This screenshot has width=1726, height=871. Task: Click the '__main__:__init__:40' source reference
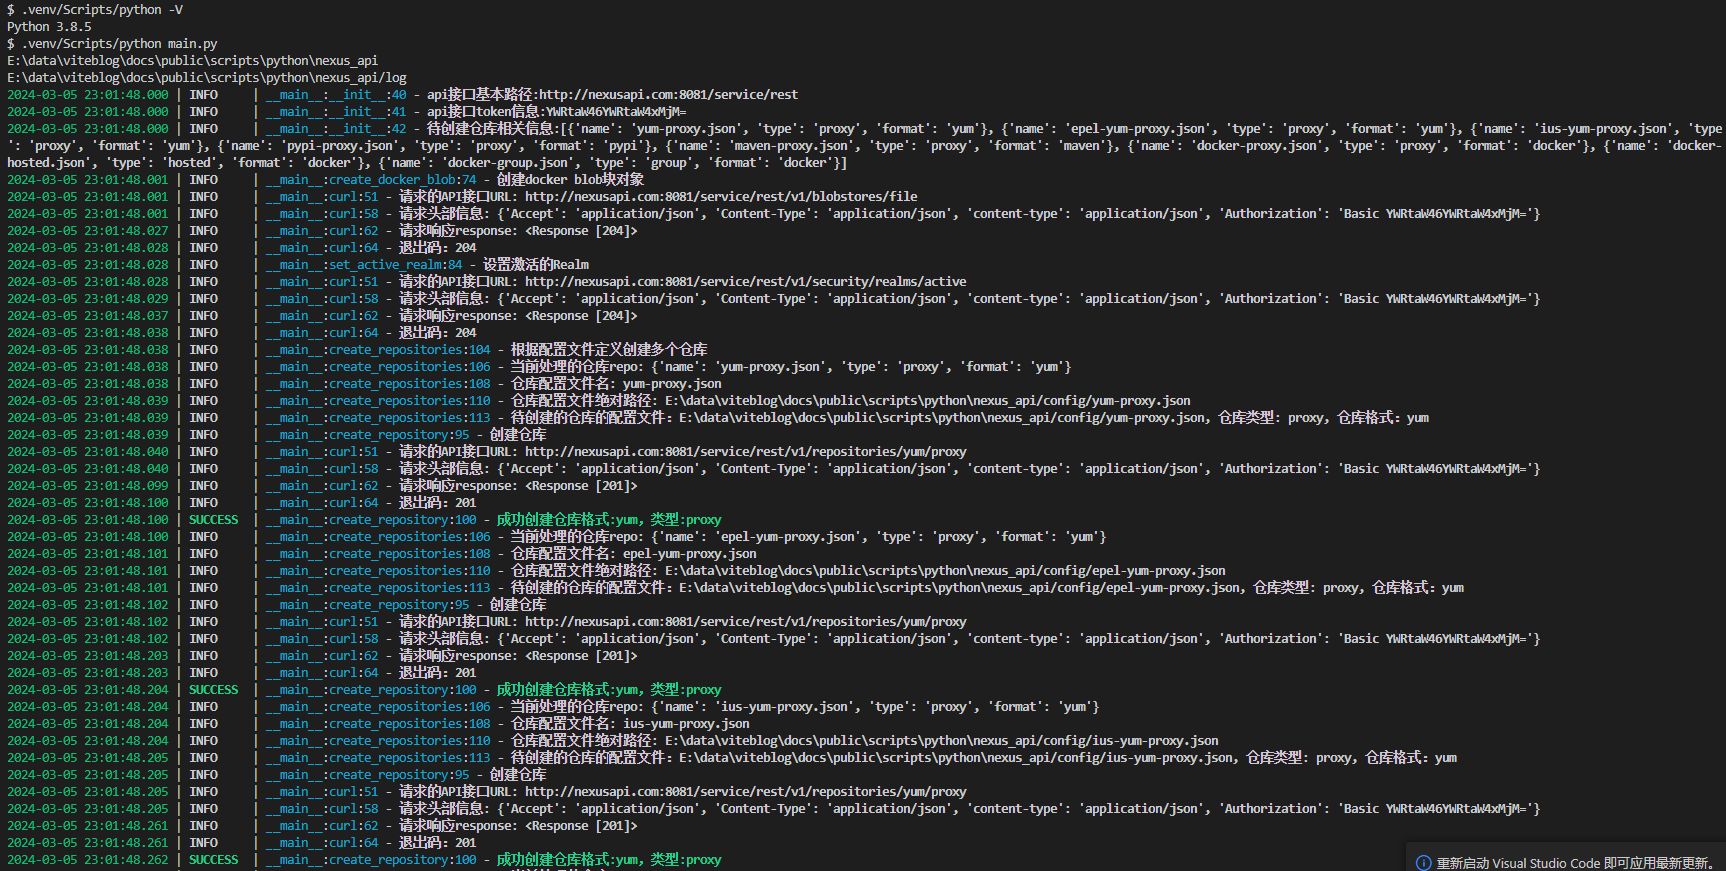point(336,95)
